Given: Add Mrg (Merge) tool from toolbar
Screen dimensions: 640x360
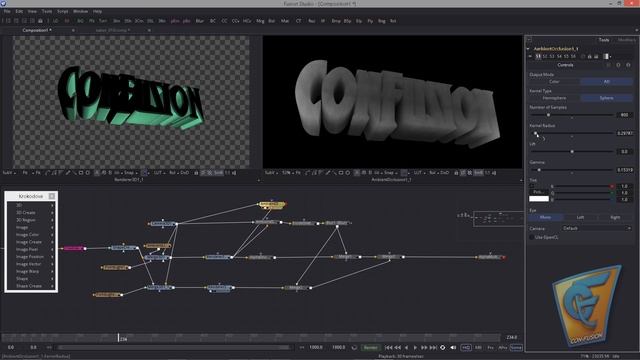Looking at the screenshot, I should click(x=260, y=21).
